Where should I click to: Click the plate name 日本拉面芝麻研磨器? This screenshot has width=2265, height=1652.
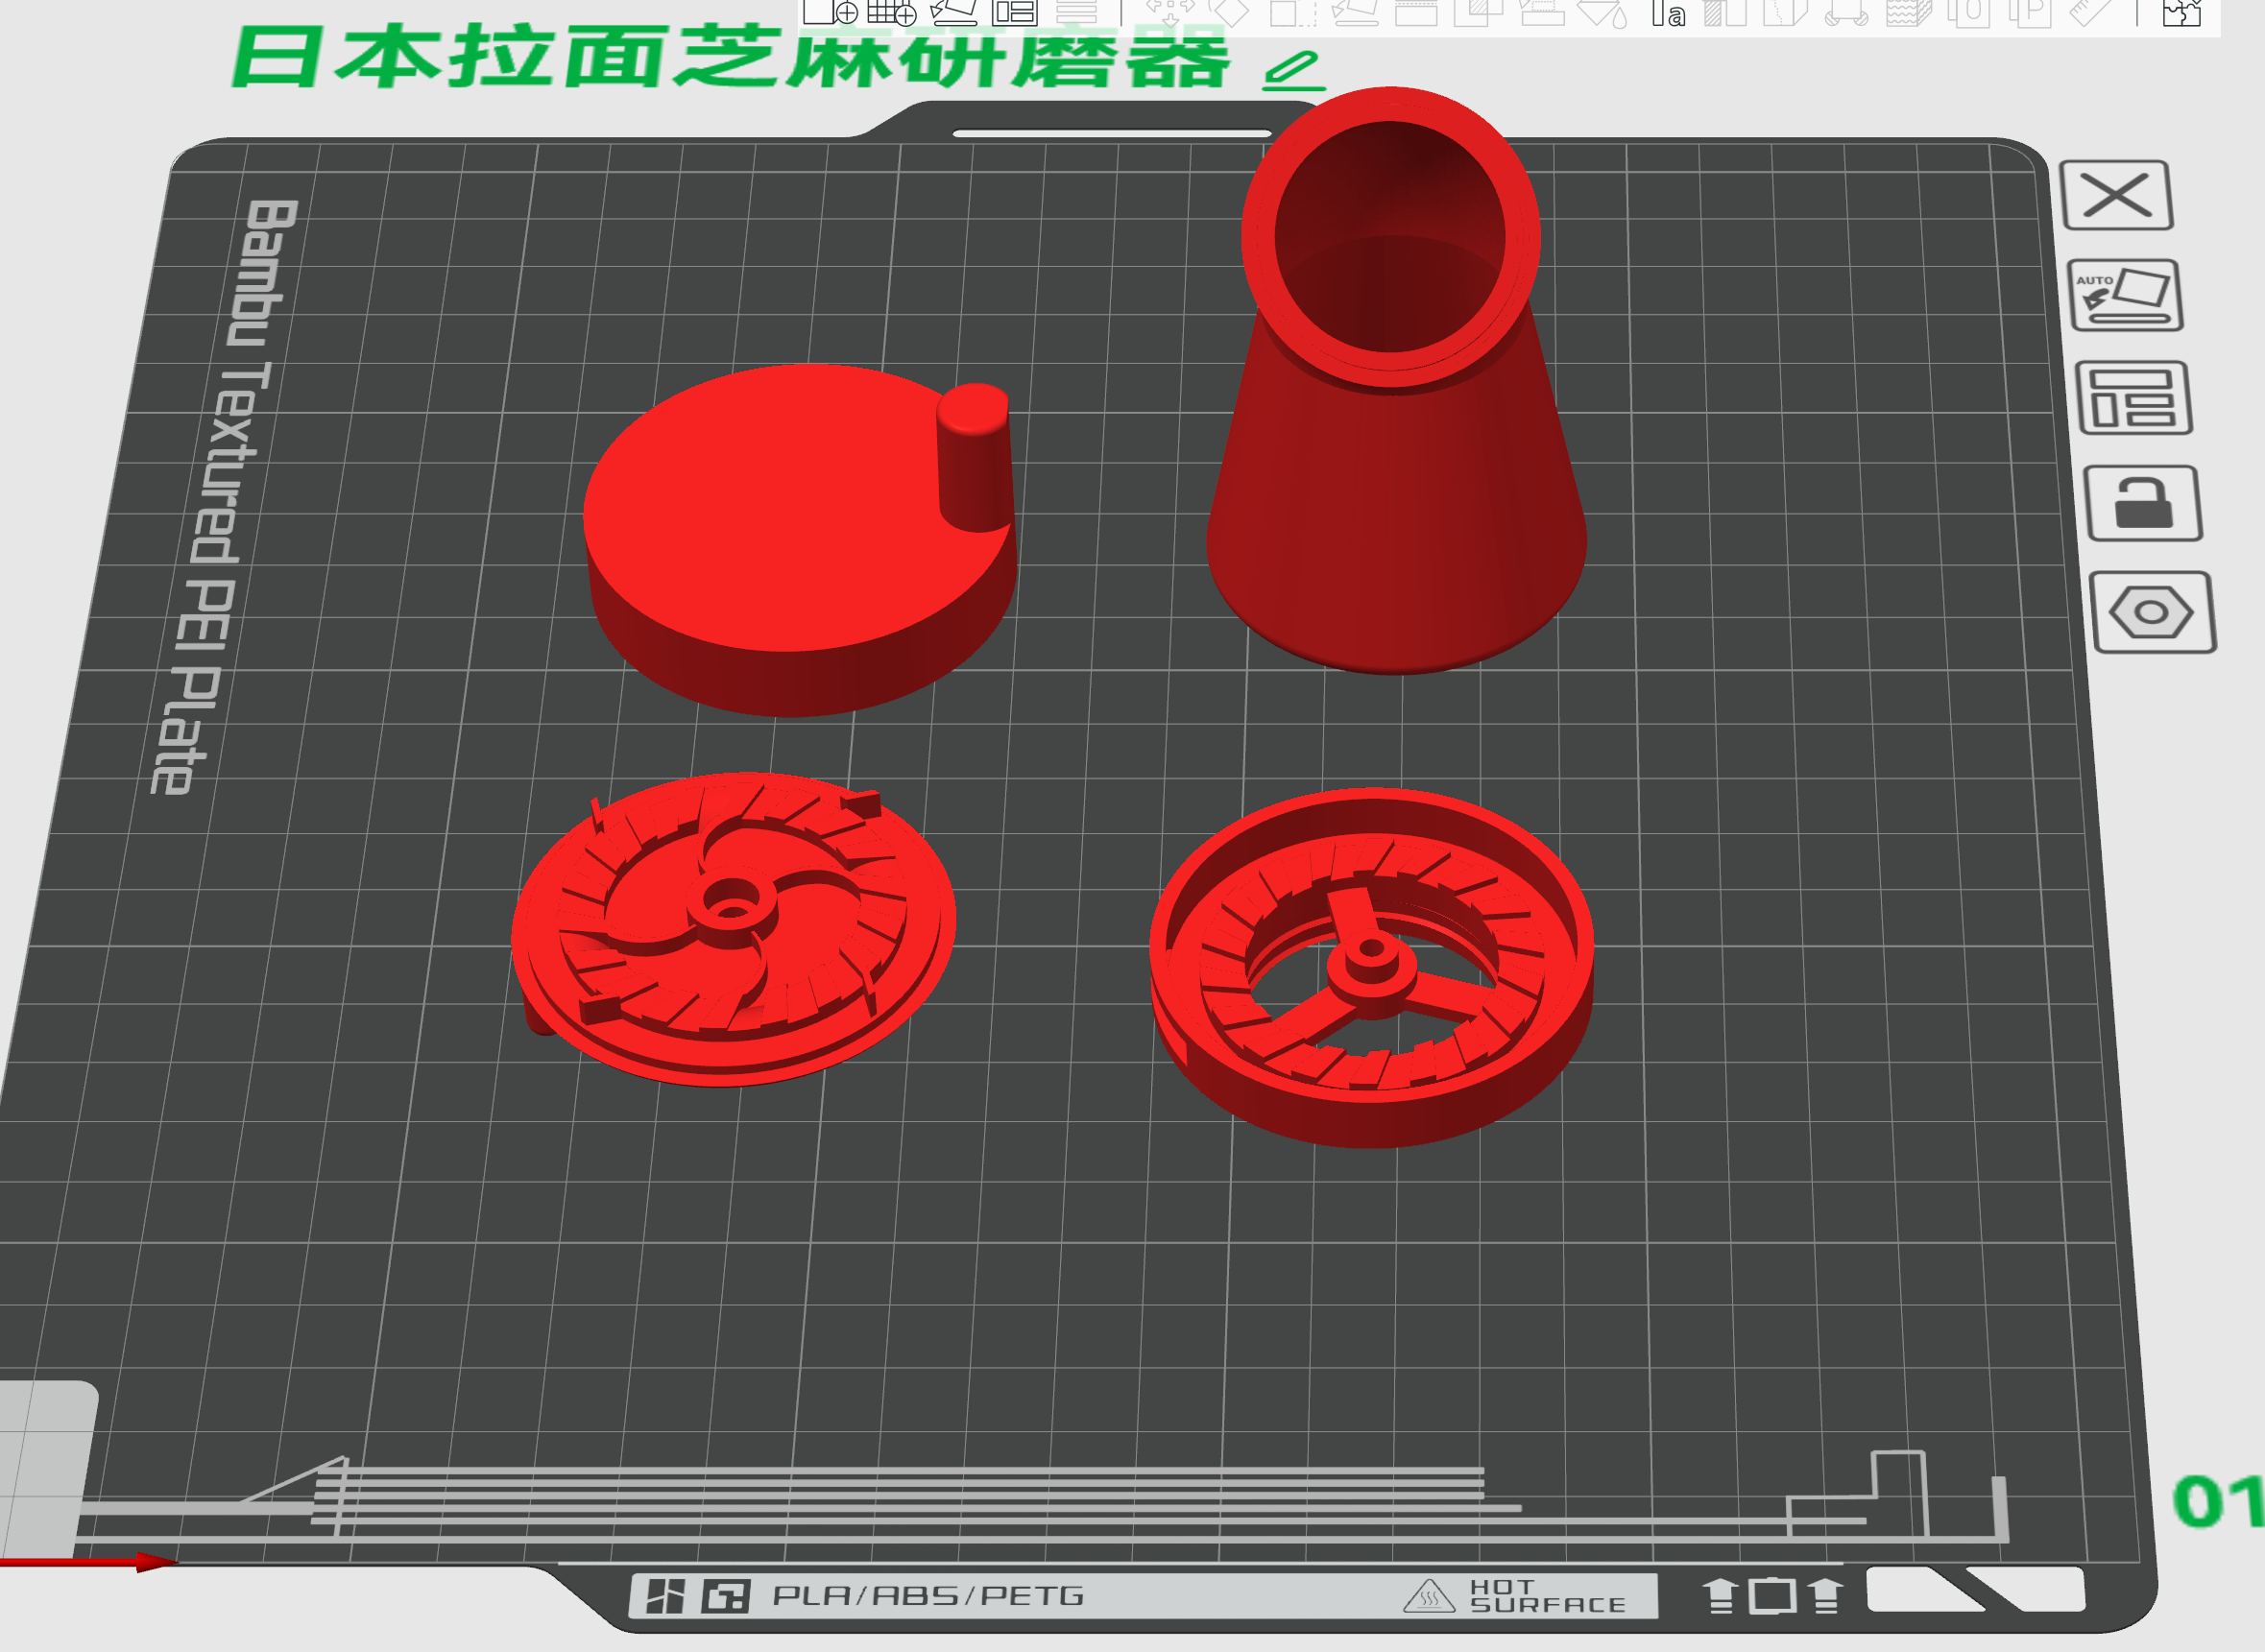coord(731,57)
